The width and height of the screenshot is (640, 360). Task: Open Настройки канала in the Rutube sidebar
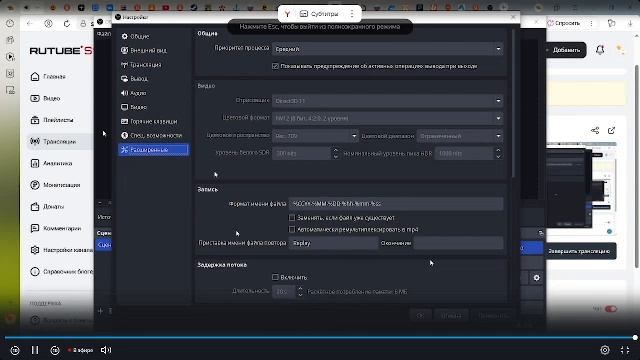(x=61, y=250)
